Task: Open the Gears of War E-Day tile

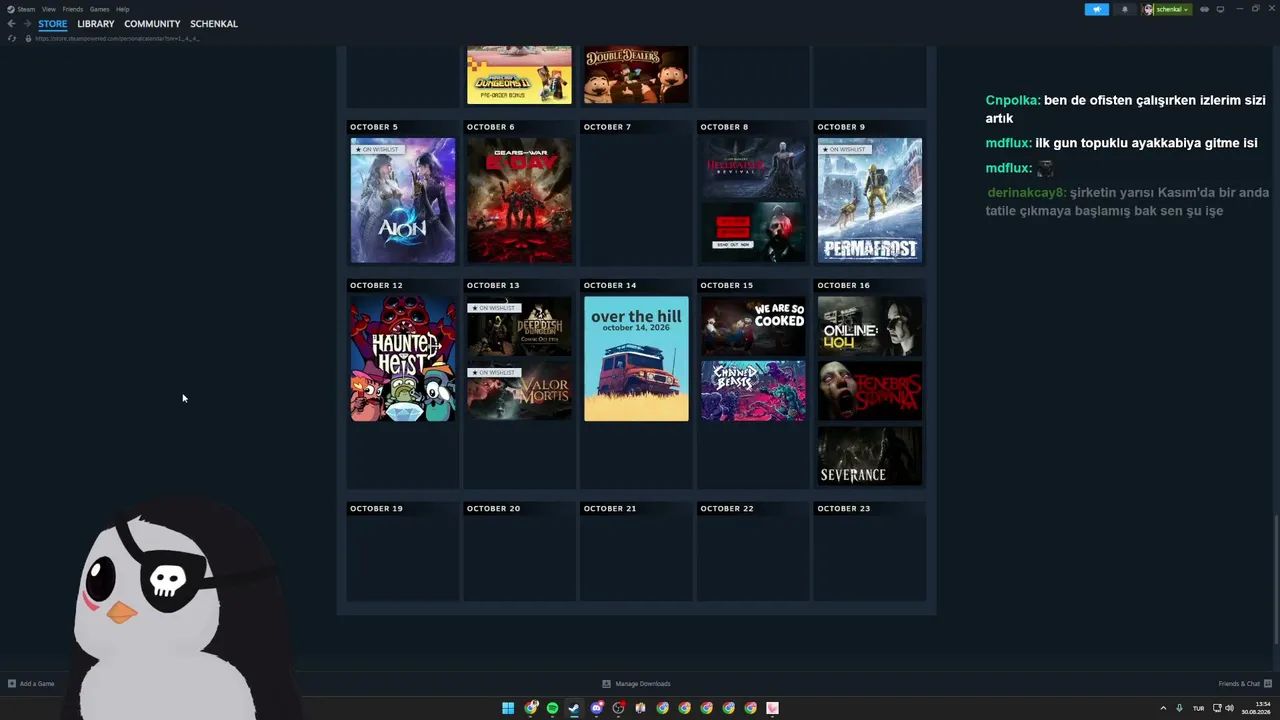Action: click(520, 201)
